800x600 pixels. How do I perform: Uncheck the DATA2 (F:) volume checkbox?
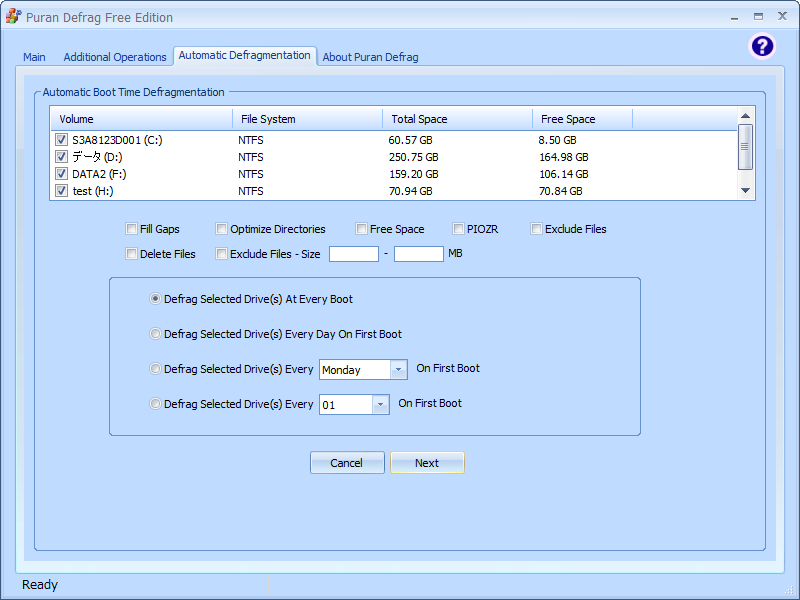(61, 173)
